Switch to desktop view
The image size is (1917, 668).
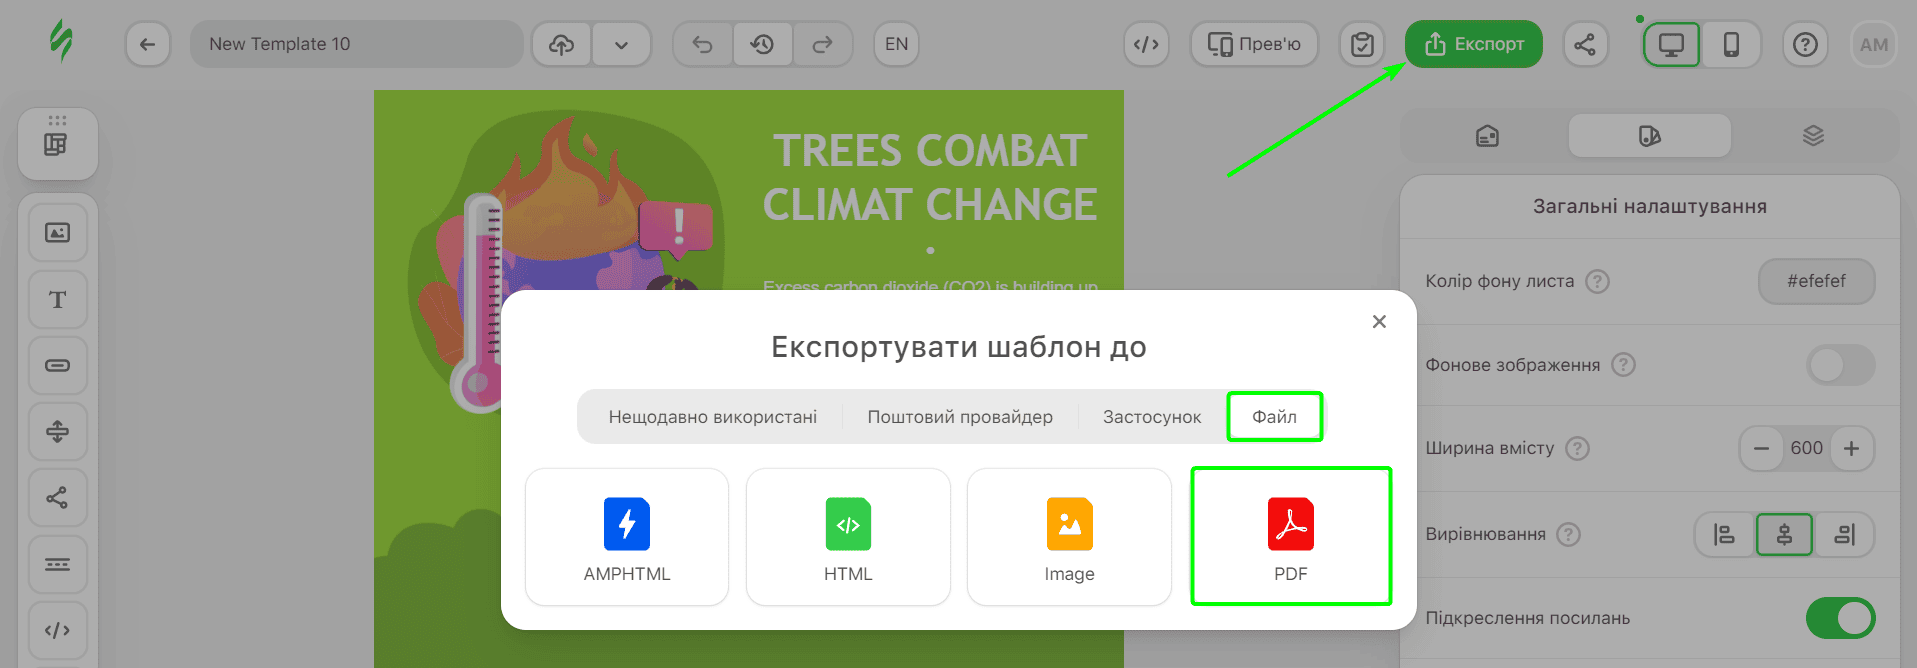tap(1671, 44)
